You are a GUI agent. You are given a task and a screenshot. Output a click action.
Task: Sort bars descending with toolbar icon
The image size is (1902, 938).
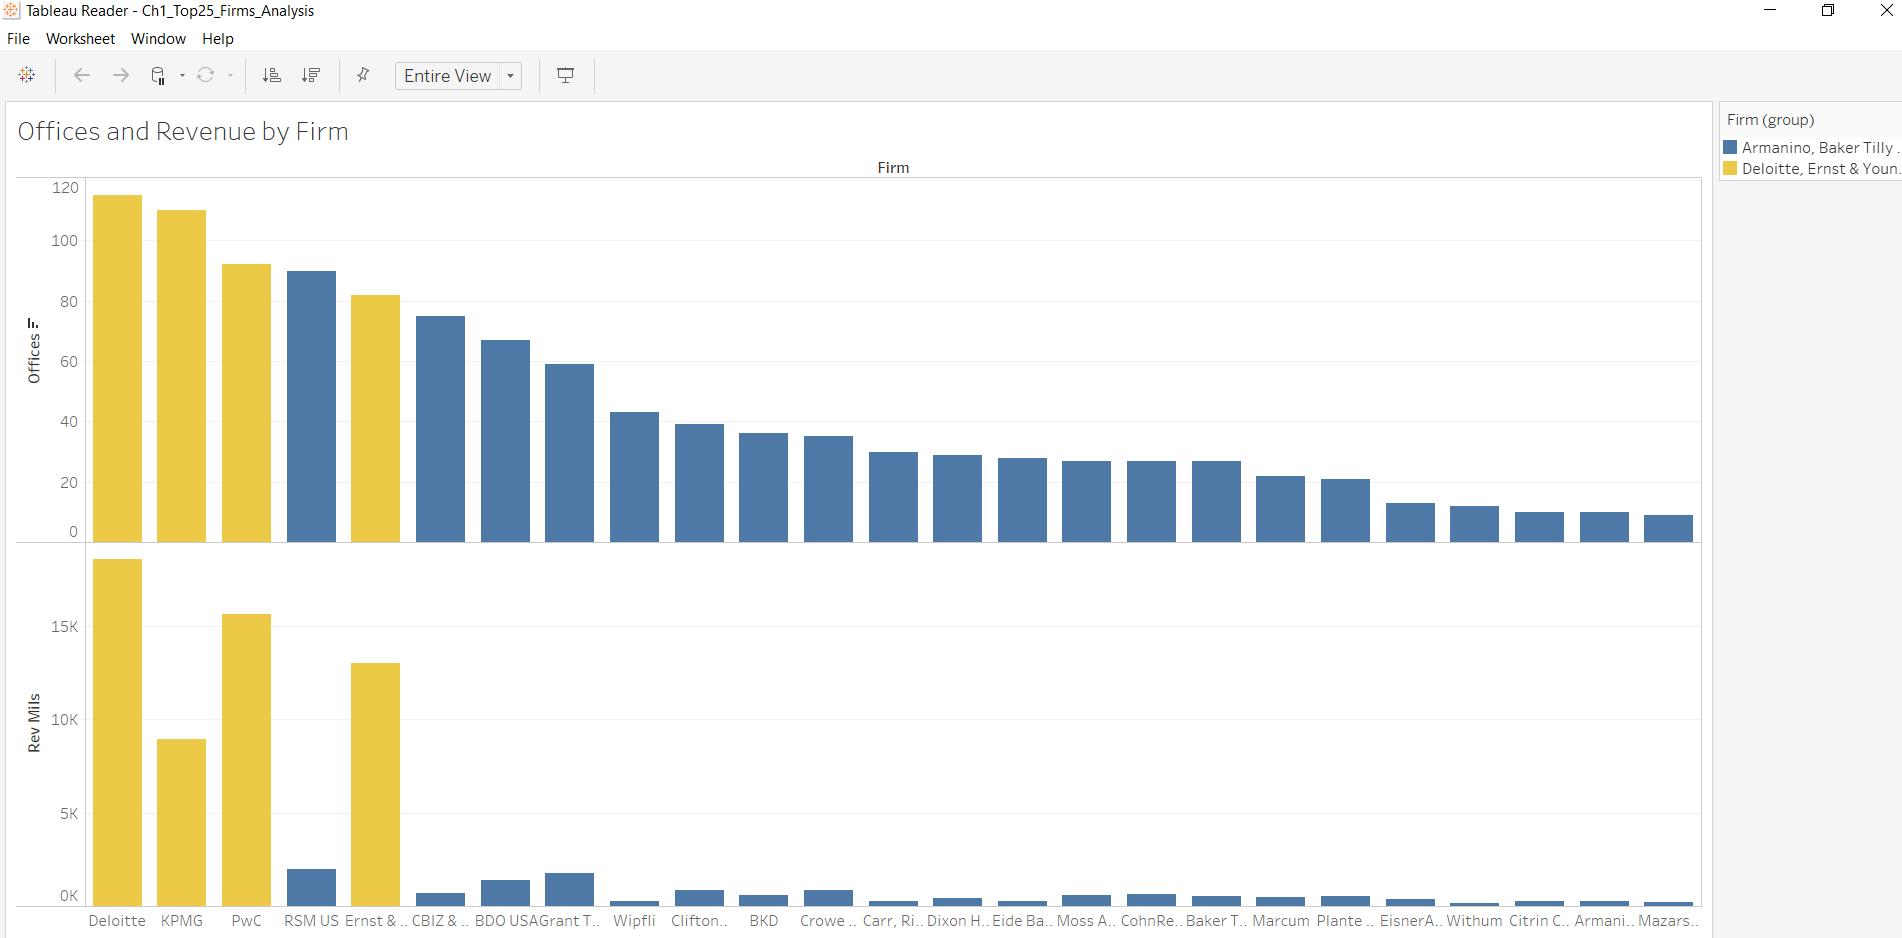(x=311, y=75)
